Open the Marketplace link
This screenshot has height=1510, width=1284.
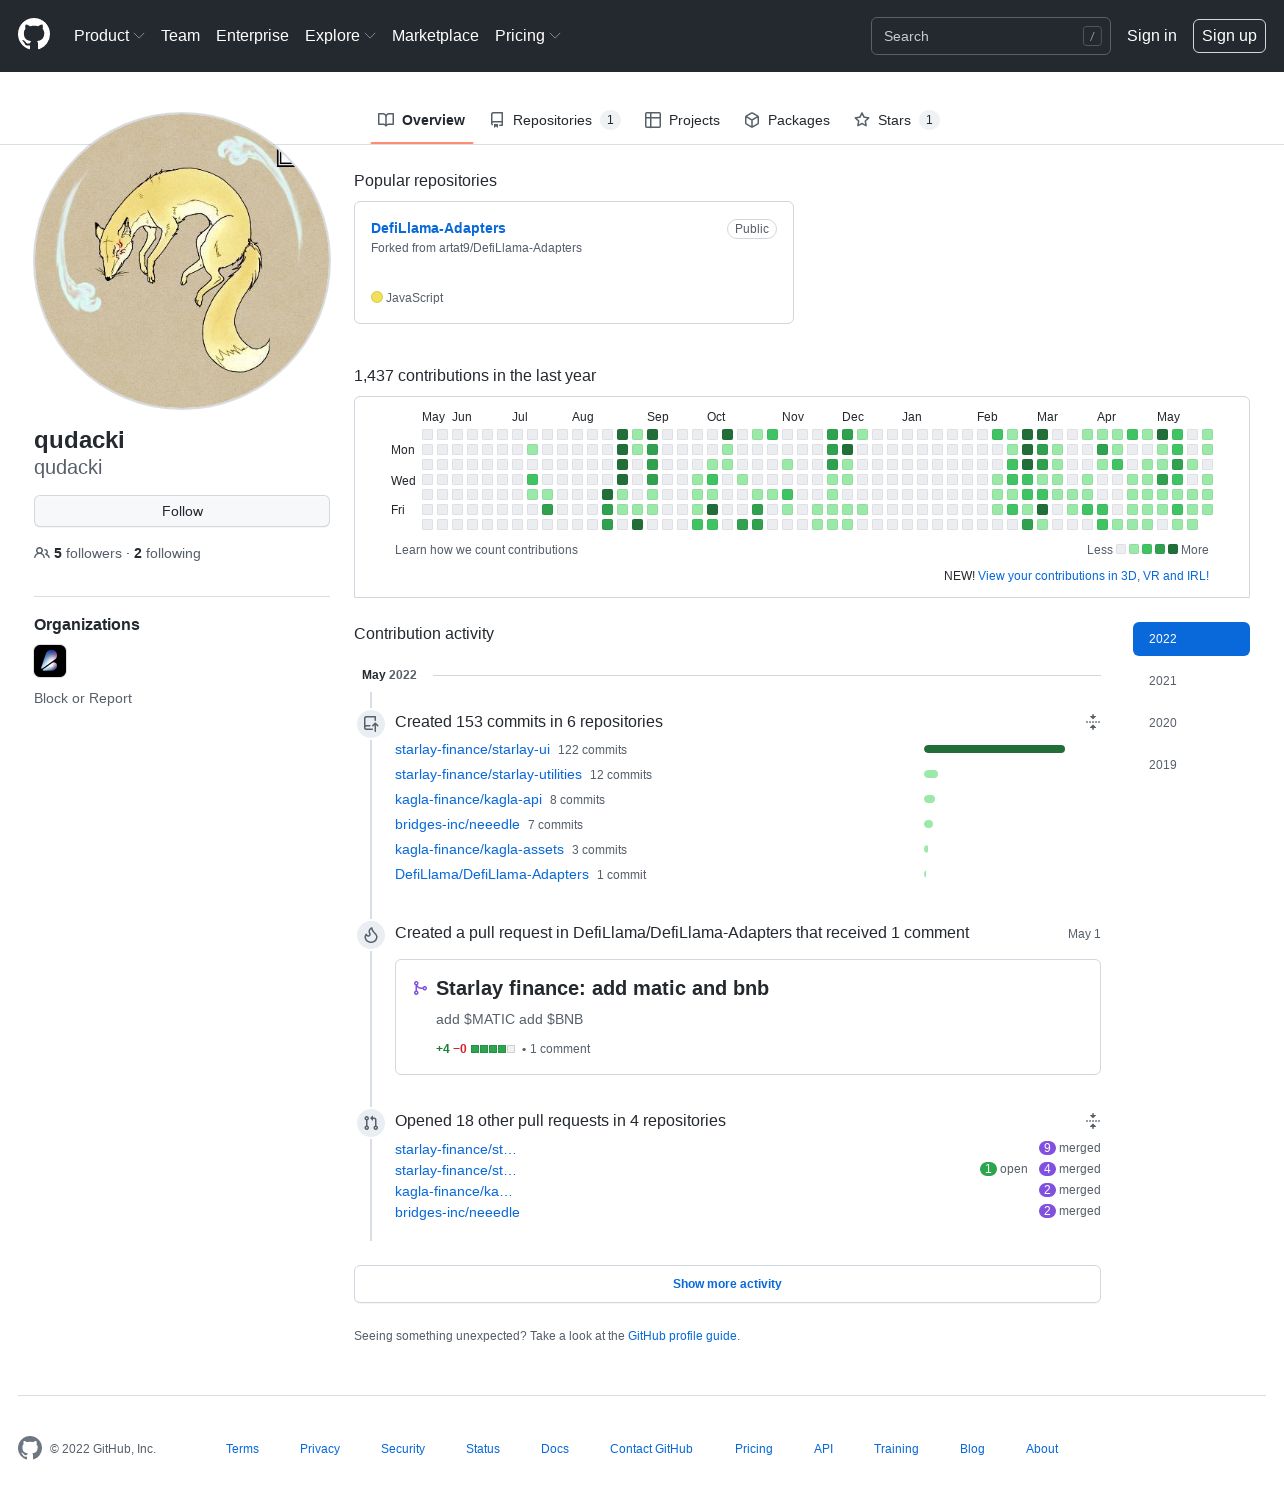coord(435,35)
